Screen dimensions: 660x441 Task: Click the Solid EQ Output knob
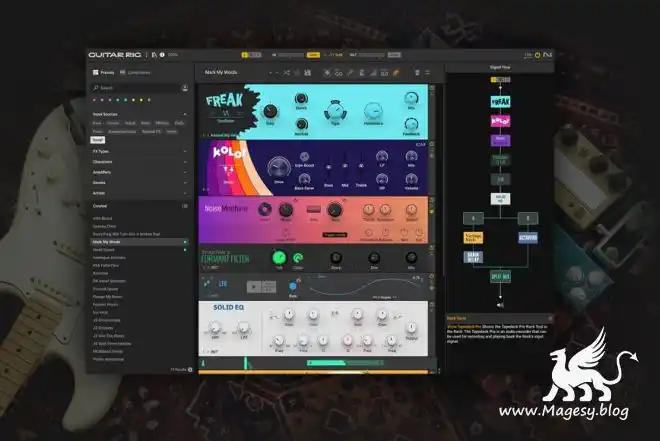coord(411,328)
